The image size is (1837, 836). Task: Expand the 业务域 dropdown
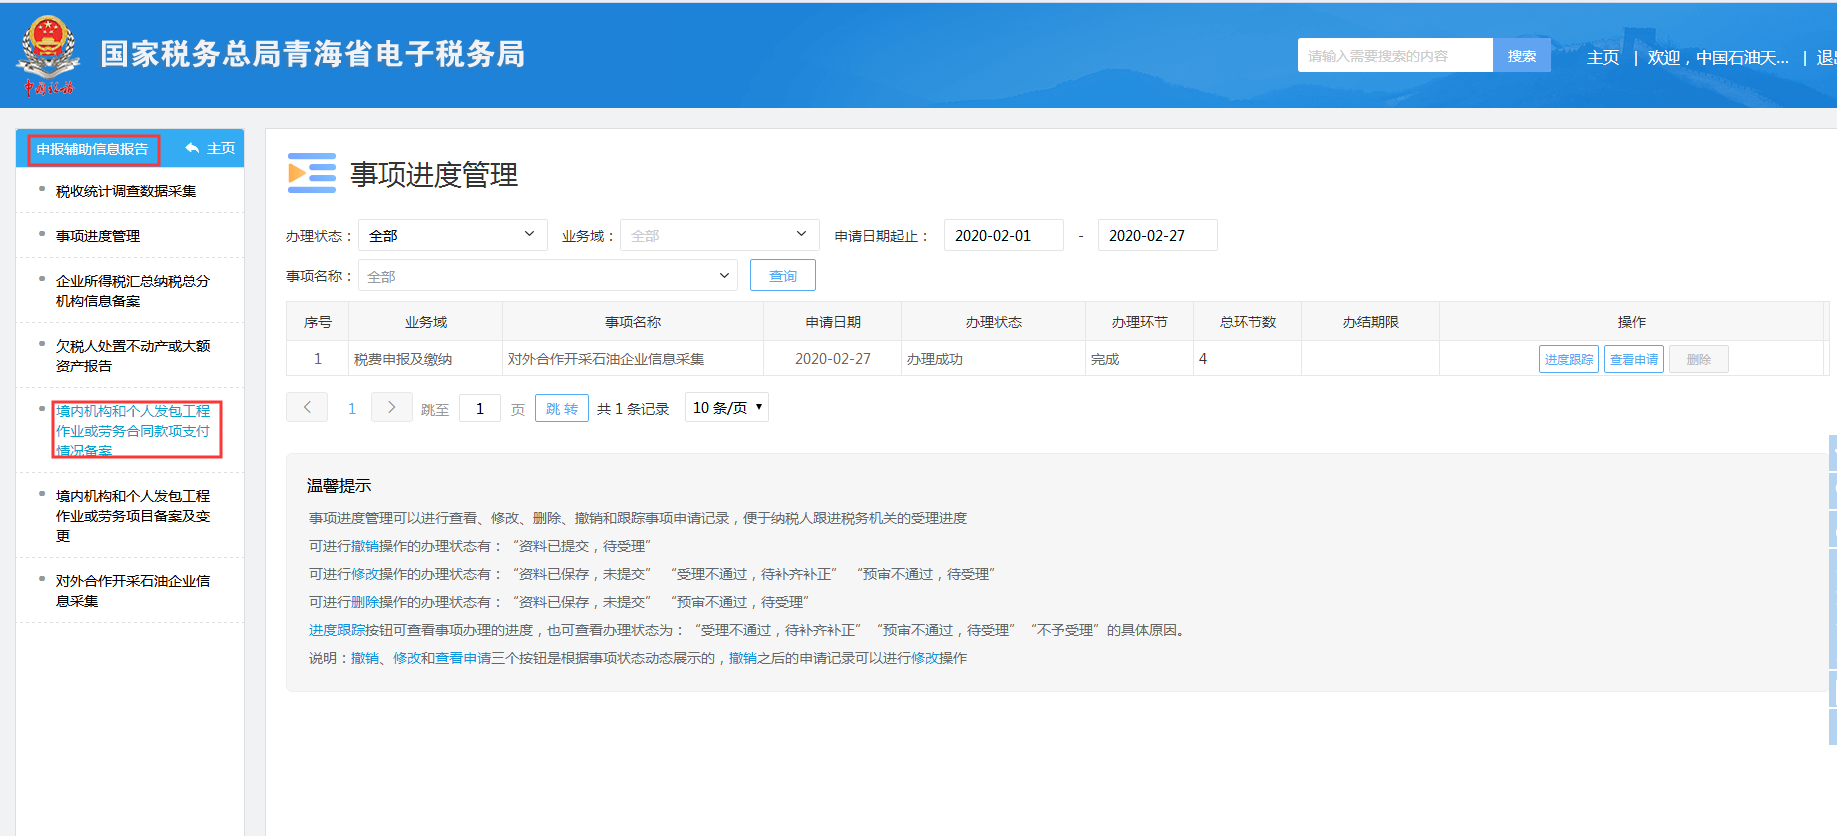tap(719, 235)
